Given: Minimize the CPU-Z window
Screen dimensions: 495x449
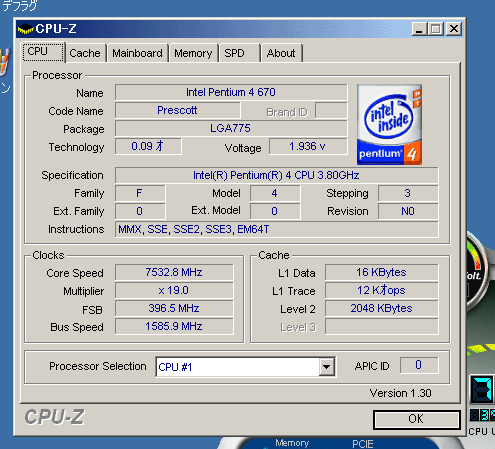Looking at the screenshot, I should [x=419, y=29].
